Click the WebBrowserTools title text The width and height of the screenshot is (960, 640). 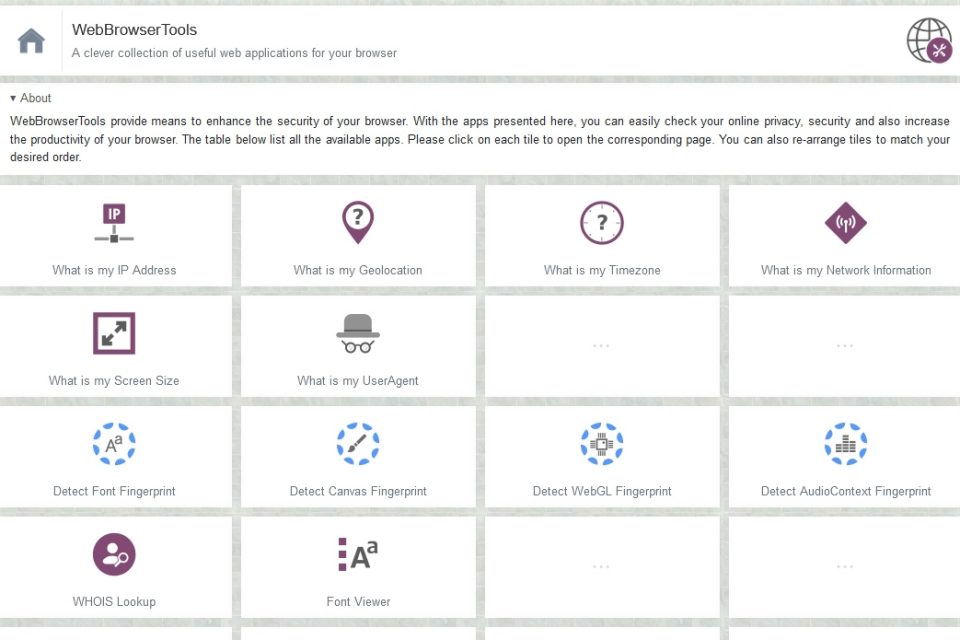[x=134, y=30]
